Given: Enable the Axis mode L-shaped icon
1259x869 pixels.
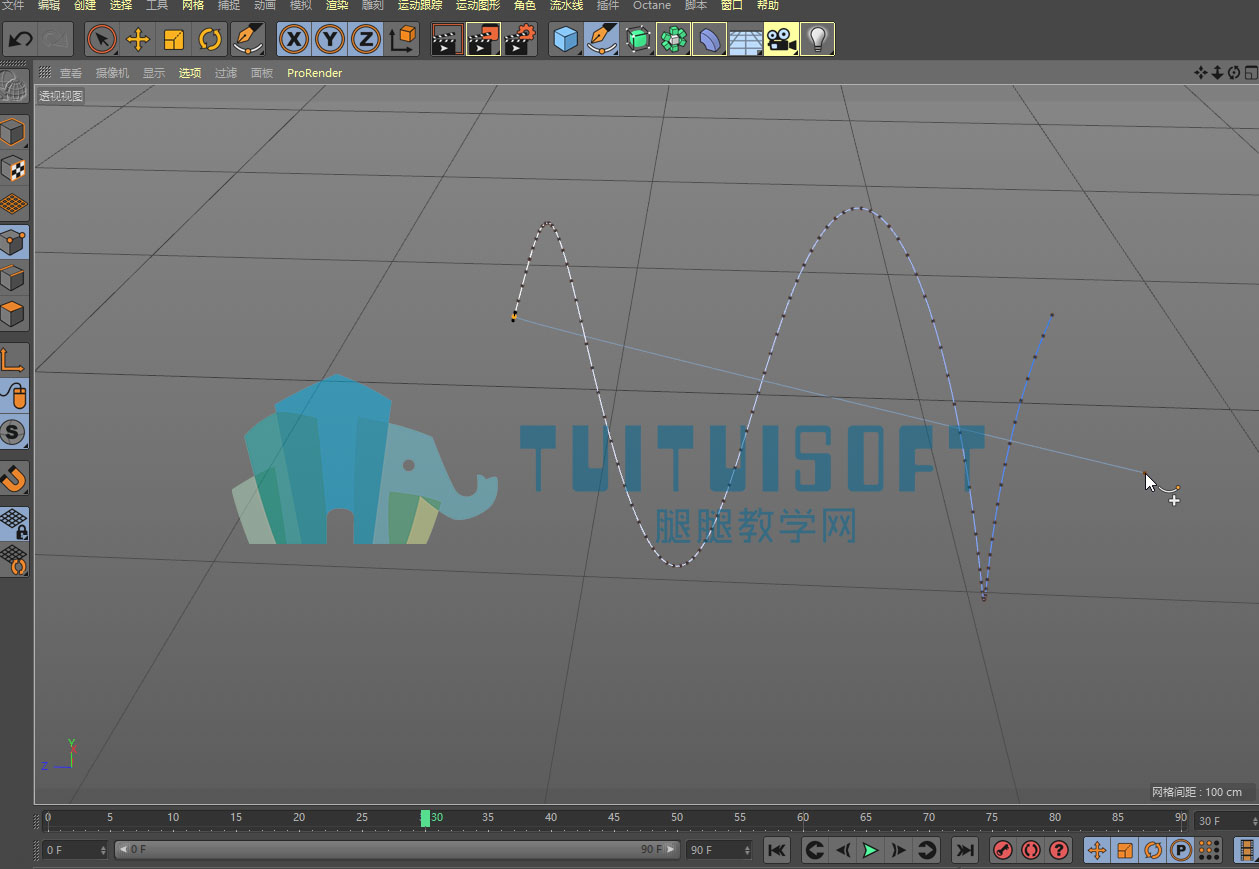Looking at the screenshot, I should tap(14, 360).
